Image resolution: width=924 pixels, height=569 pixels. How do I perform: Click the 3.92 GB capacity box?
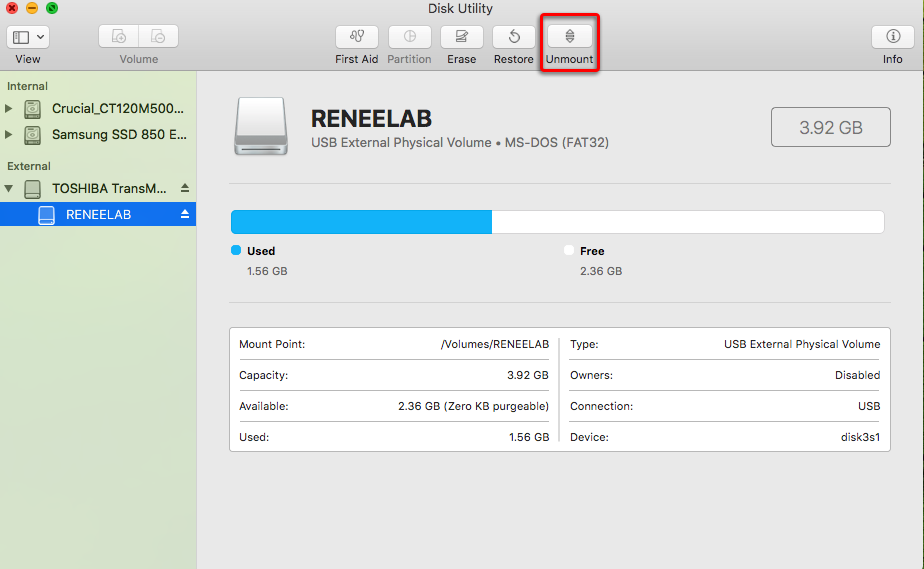click(831, 127)
